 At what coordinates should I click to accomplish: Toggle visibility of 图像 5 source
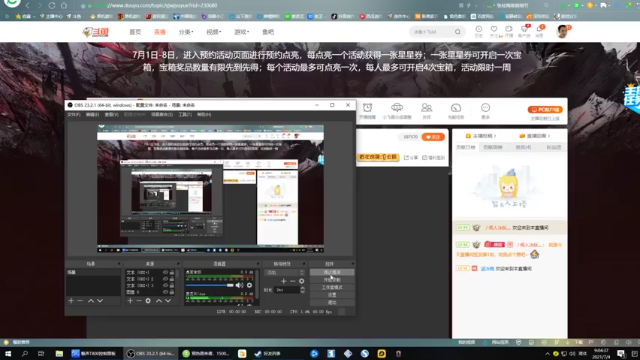(x=165, y=292)
